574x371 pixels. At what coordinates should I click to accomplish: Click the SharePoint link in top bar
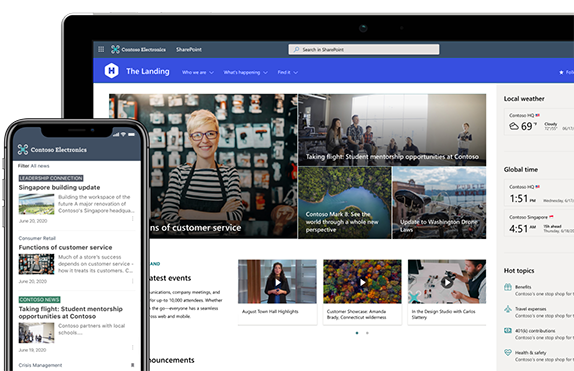tap(189, 49)
